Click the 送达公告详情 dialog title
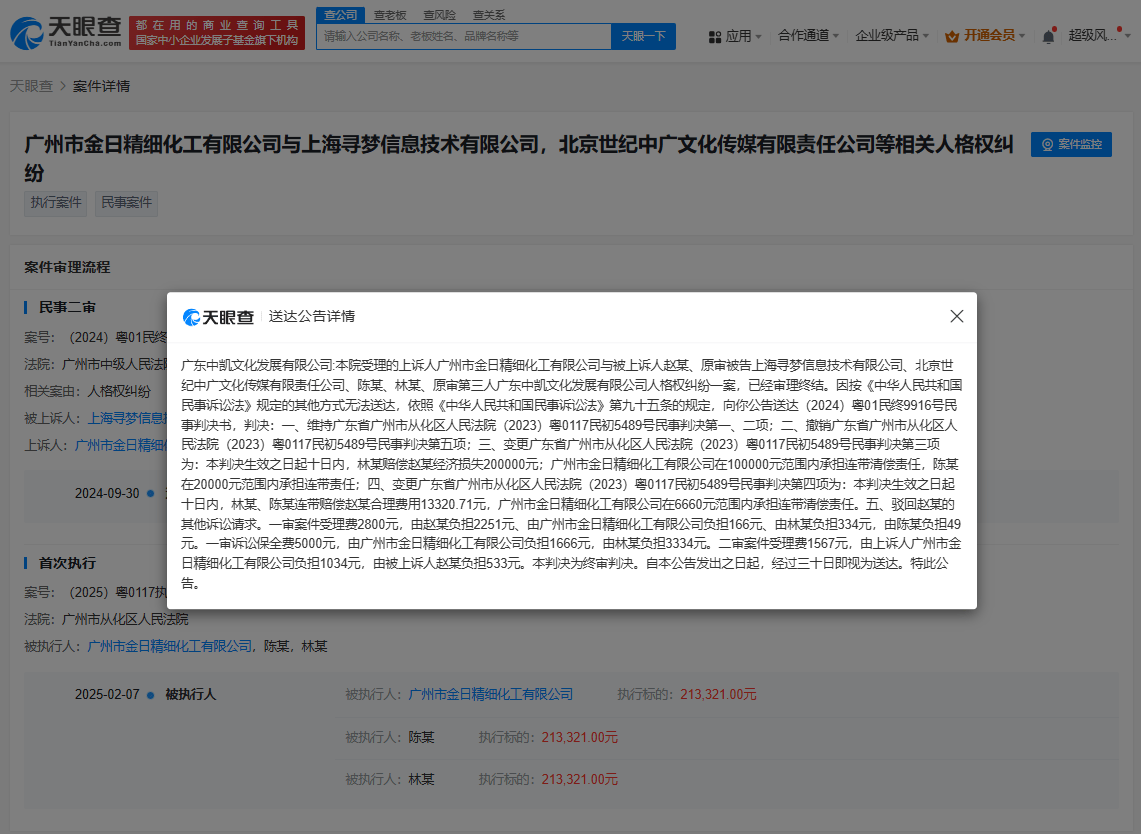The height and width of the screenshot is (834, 1141). [311, 317]
